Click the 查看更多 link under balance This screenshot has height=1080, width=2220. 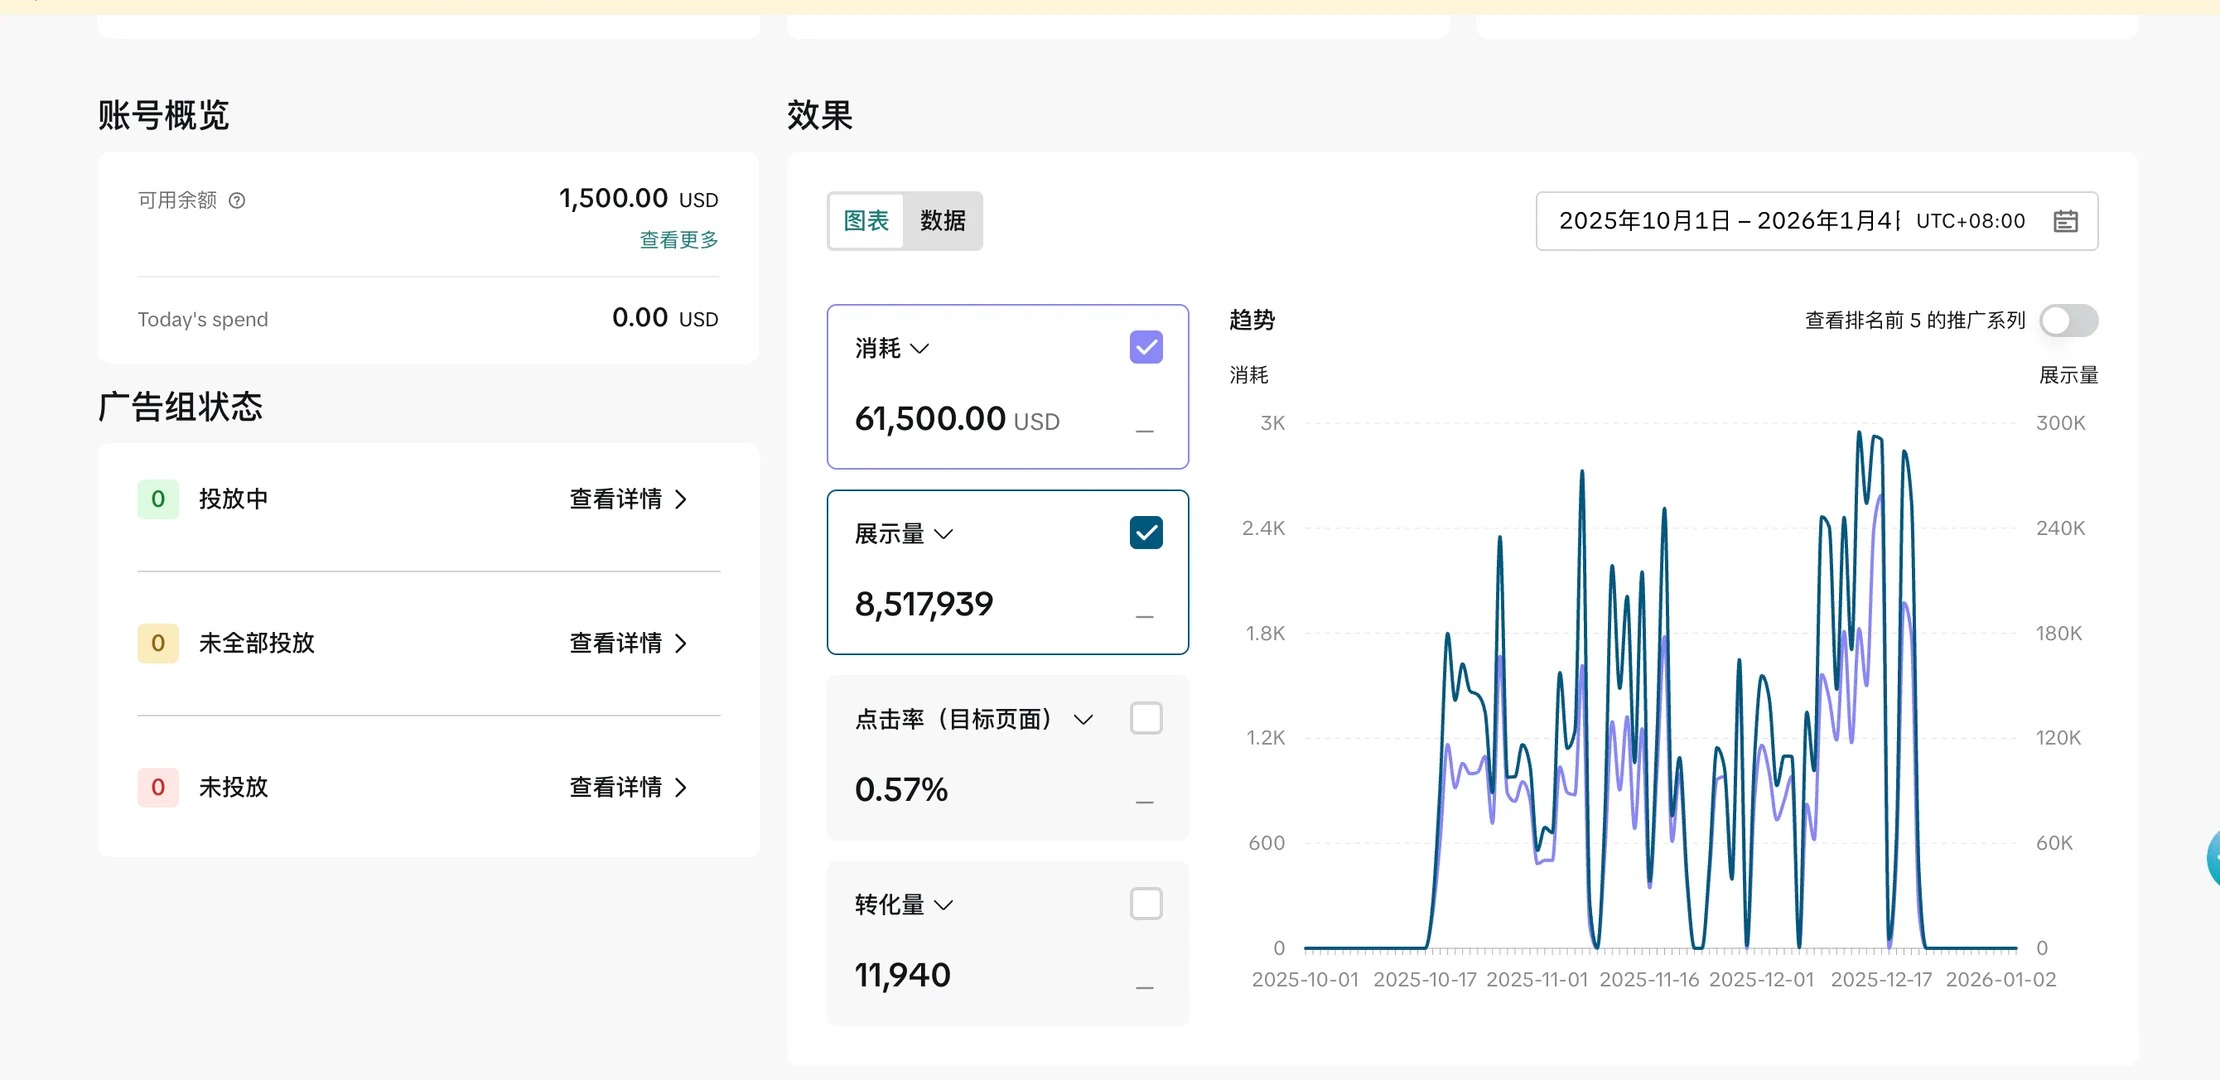tap(678, 240)
